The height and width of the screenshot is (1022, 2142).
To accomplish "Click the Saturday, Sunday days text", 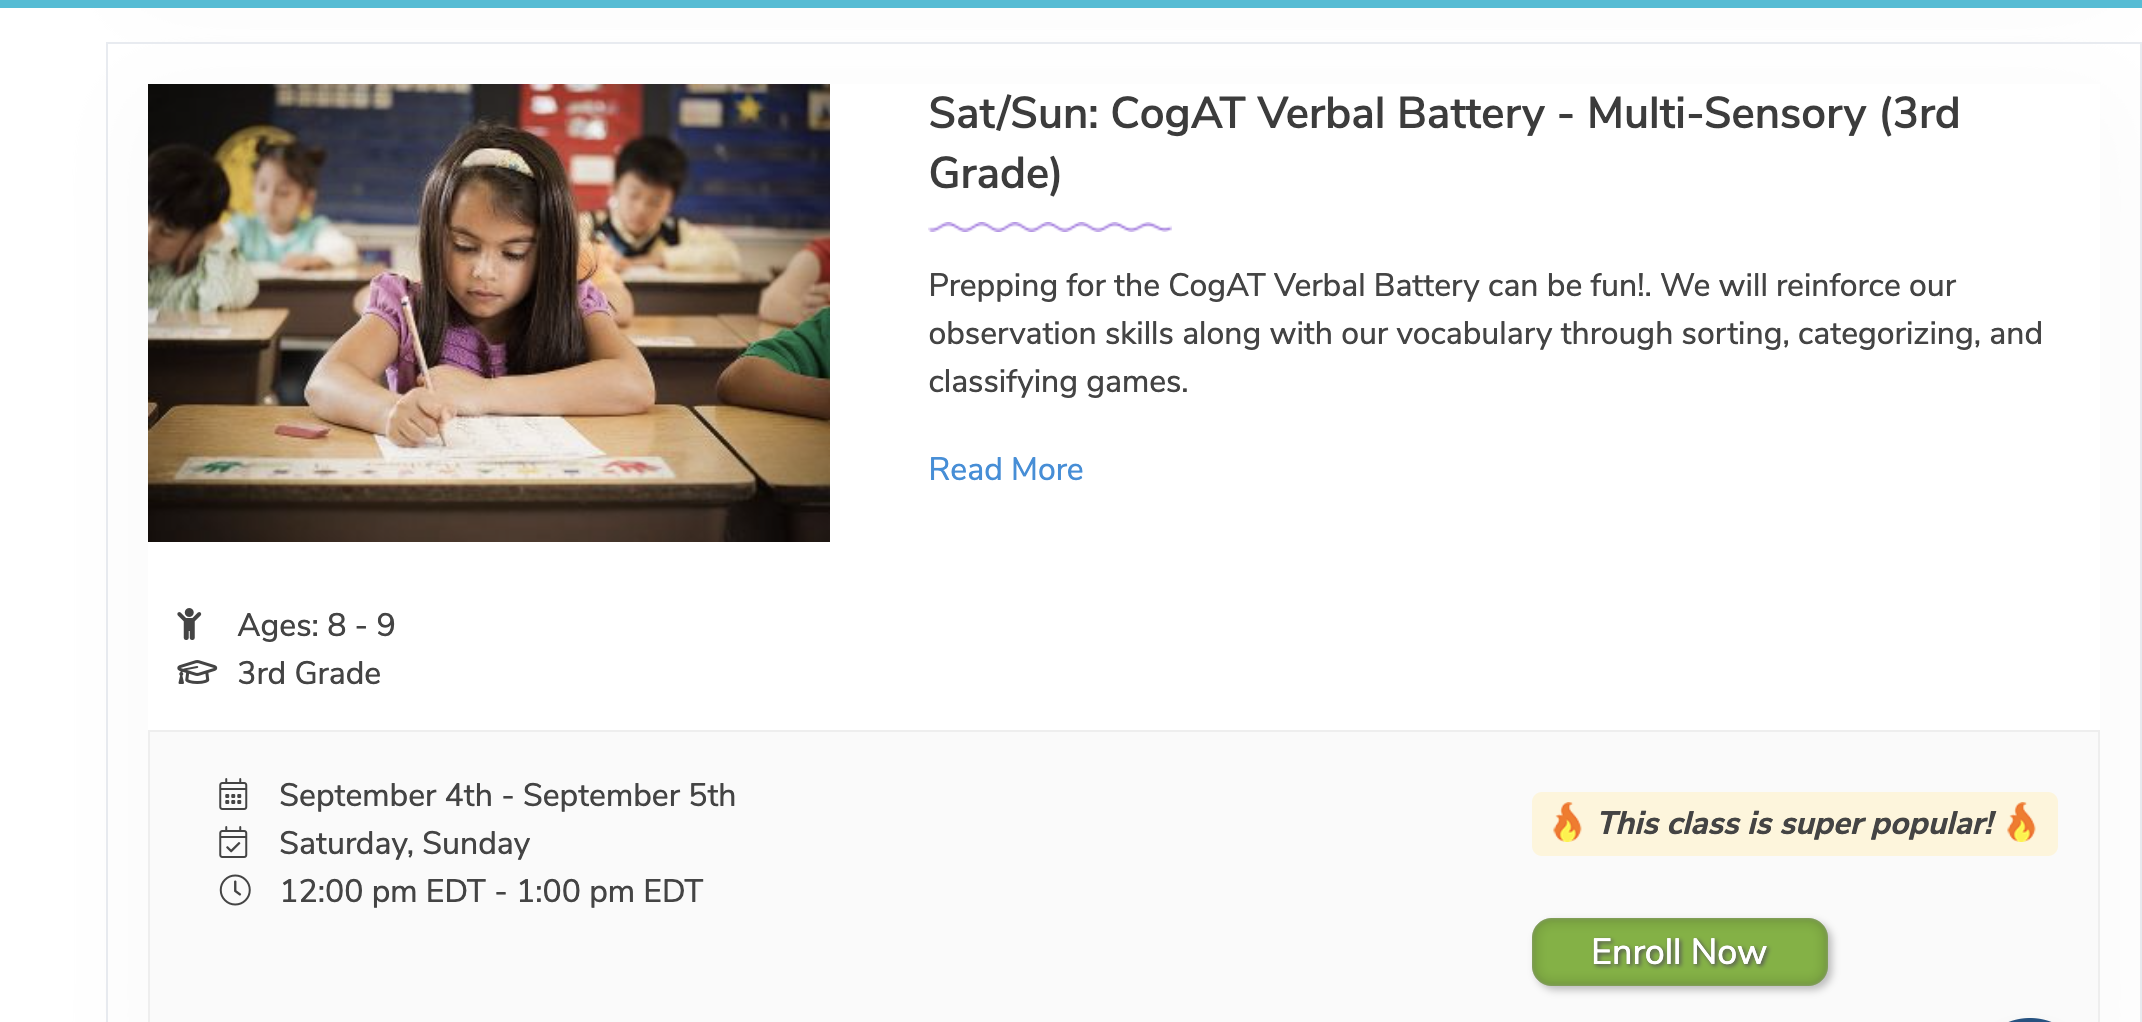I will pyautogui.click(x=404, y=843).
